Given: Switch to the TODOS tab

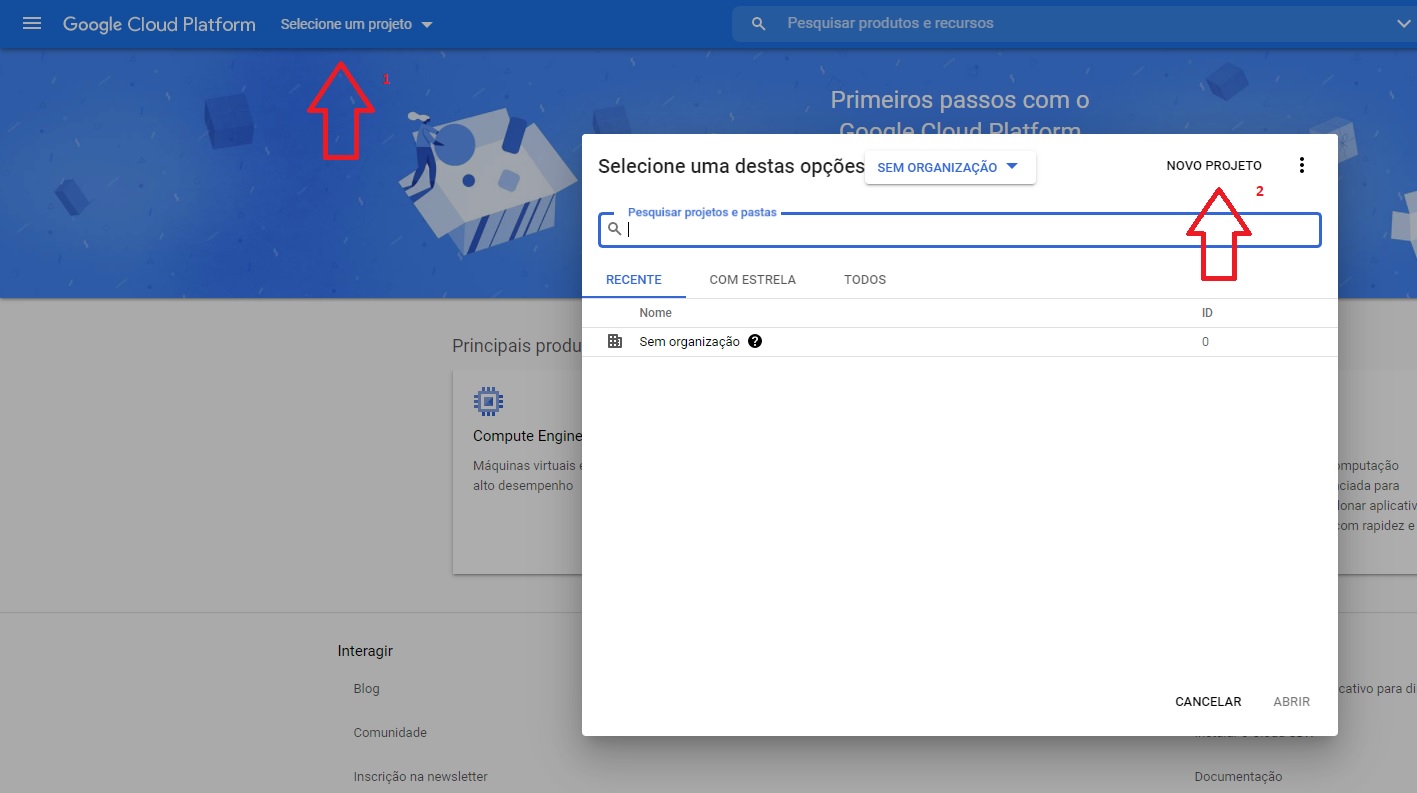Looking at the screenshot, I should tap(864, 280).
